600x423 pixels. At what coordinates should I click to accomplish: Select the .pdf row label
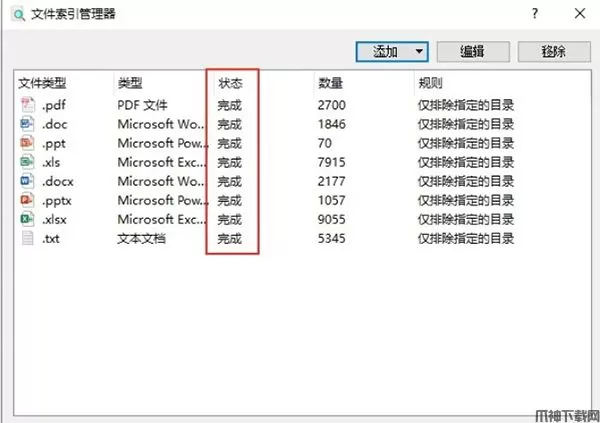[x=54, y=105]
